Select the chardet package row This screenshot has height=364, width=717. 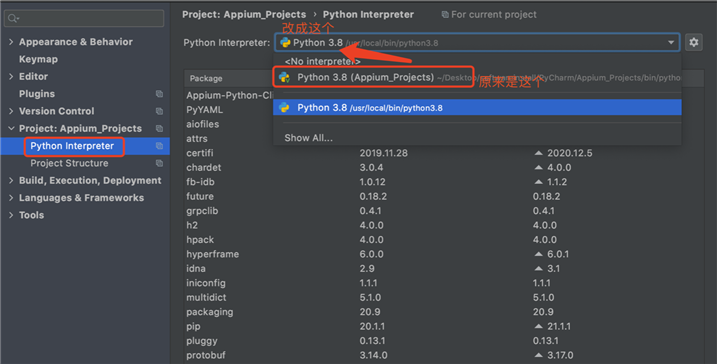444,167
